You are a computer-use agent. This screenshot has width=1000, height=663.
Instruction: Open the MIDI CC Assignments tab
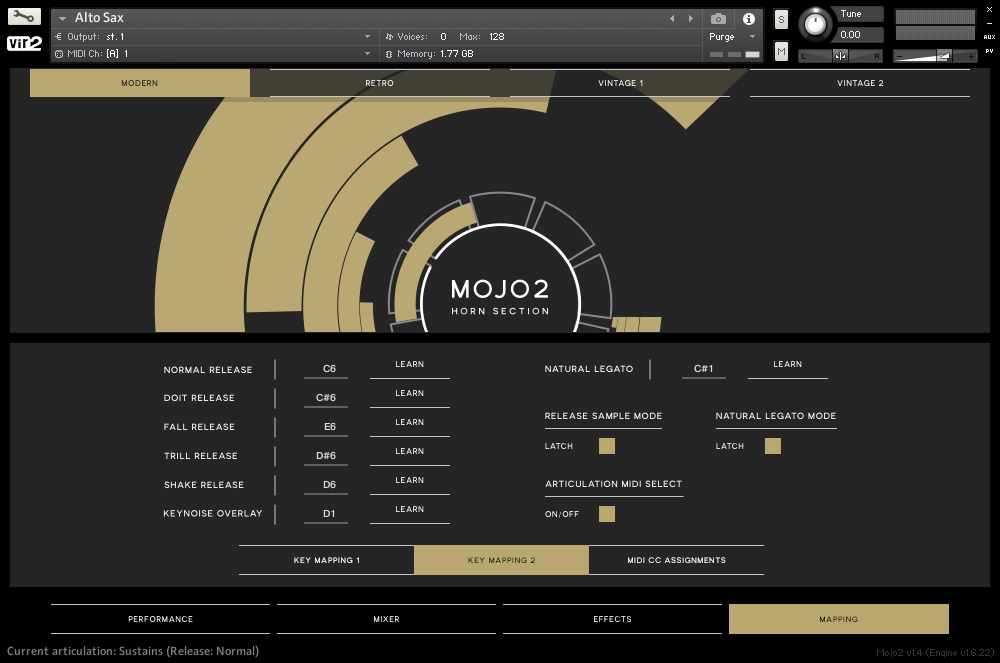[x=676, y=559]
